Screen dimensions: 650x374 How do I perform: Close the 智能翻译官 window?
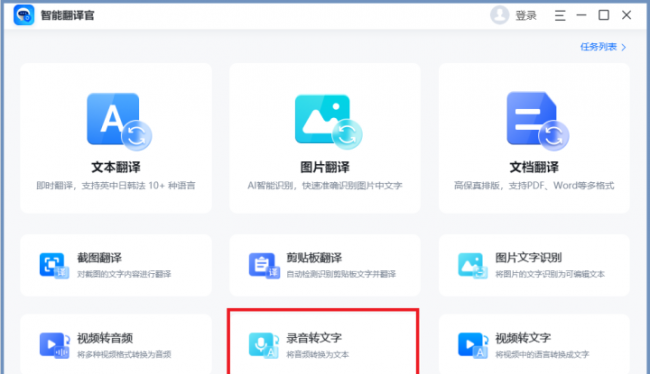(x=626, y=15)
